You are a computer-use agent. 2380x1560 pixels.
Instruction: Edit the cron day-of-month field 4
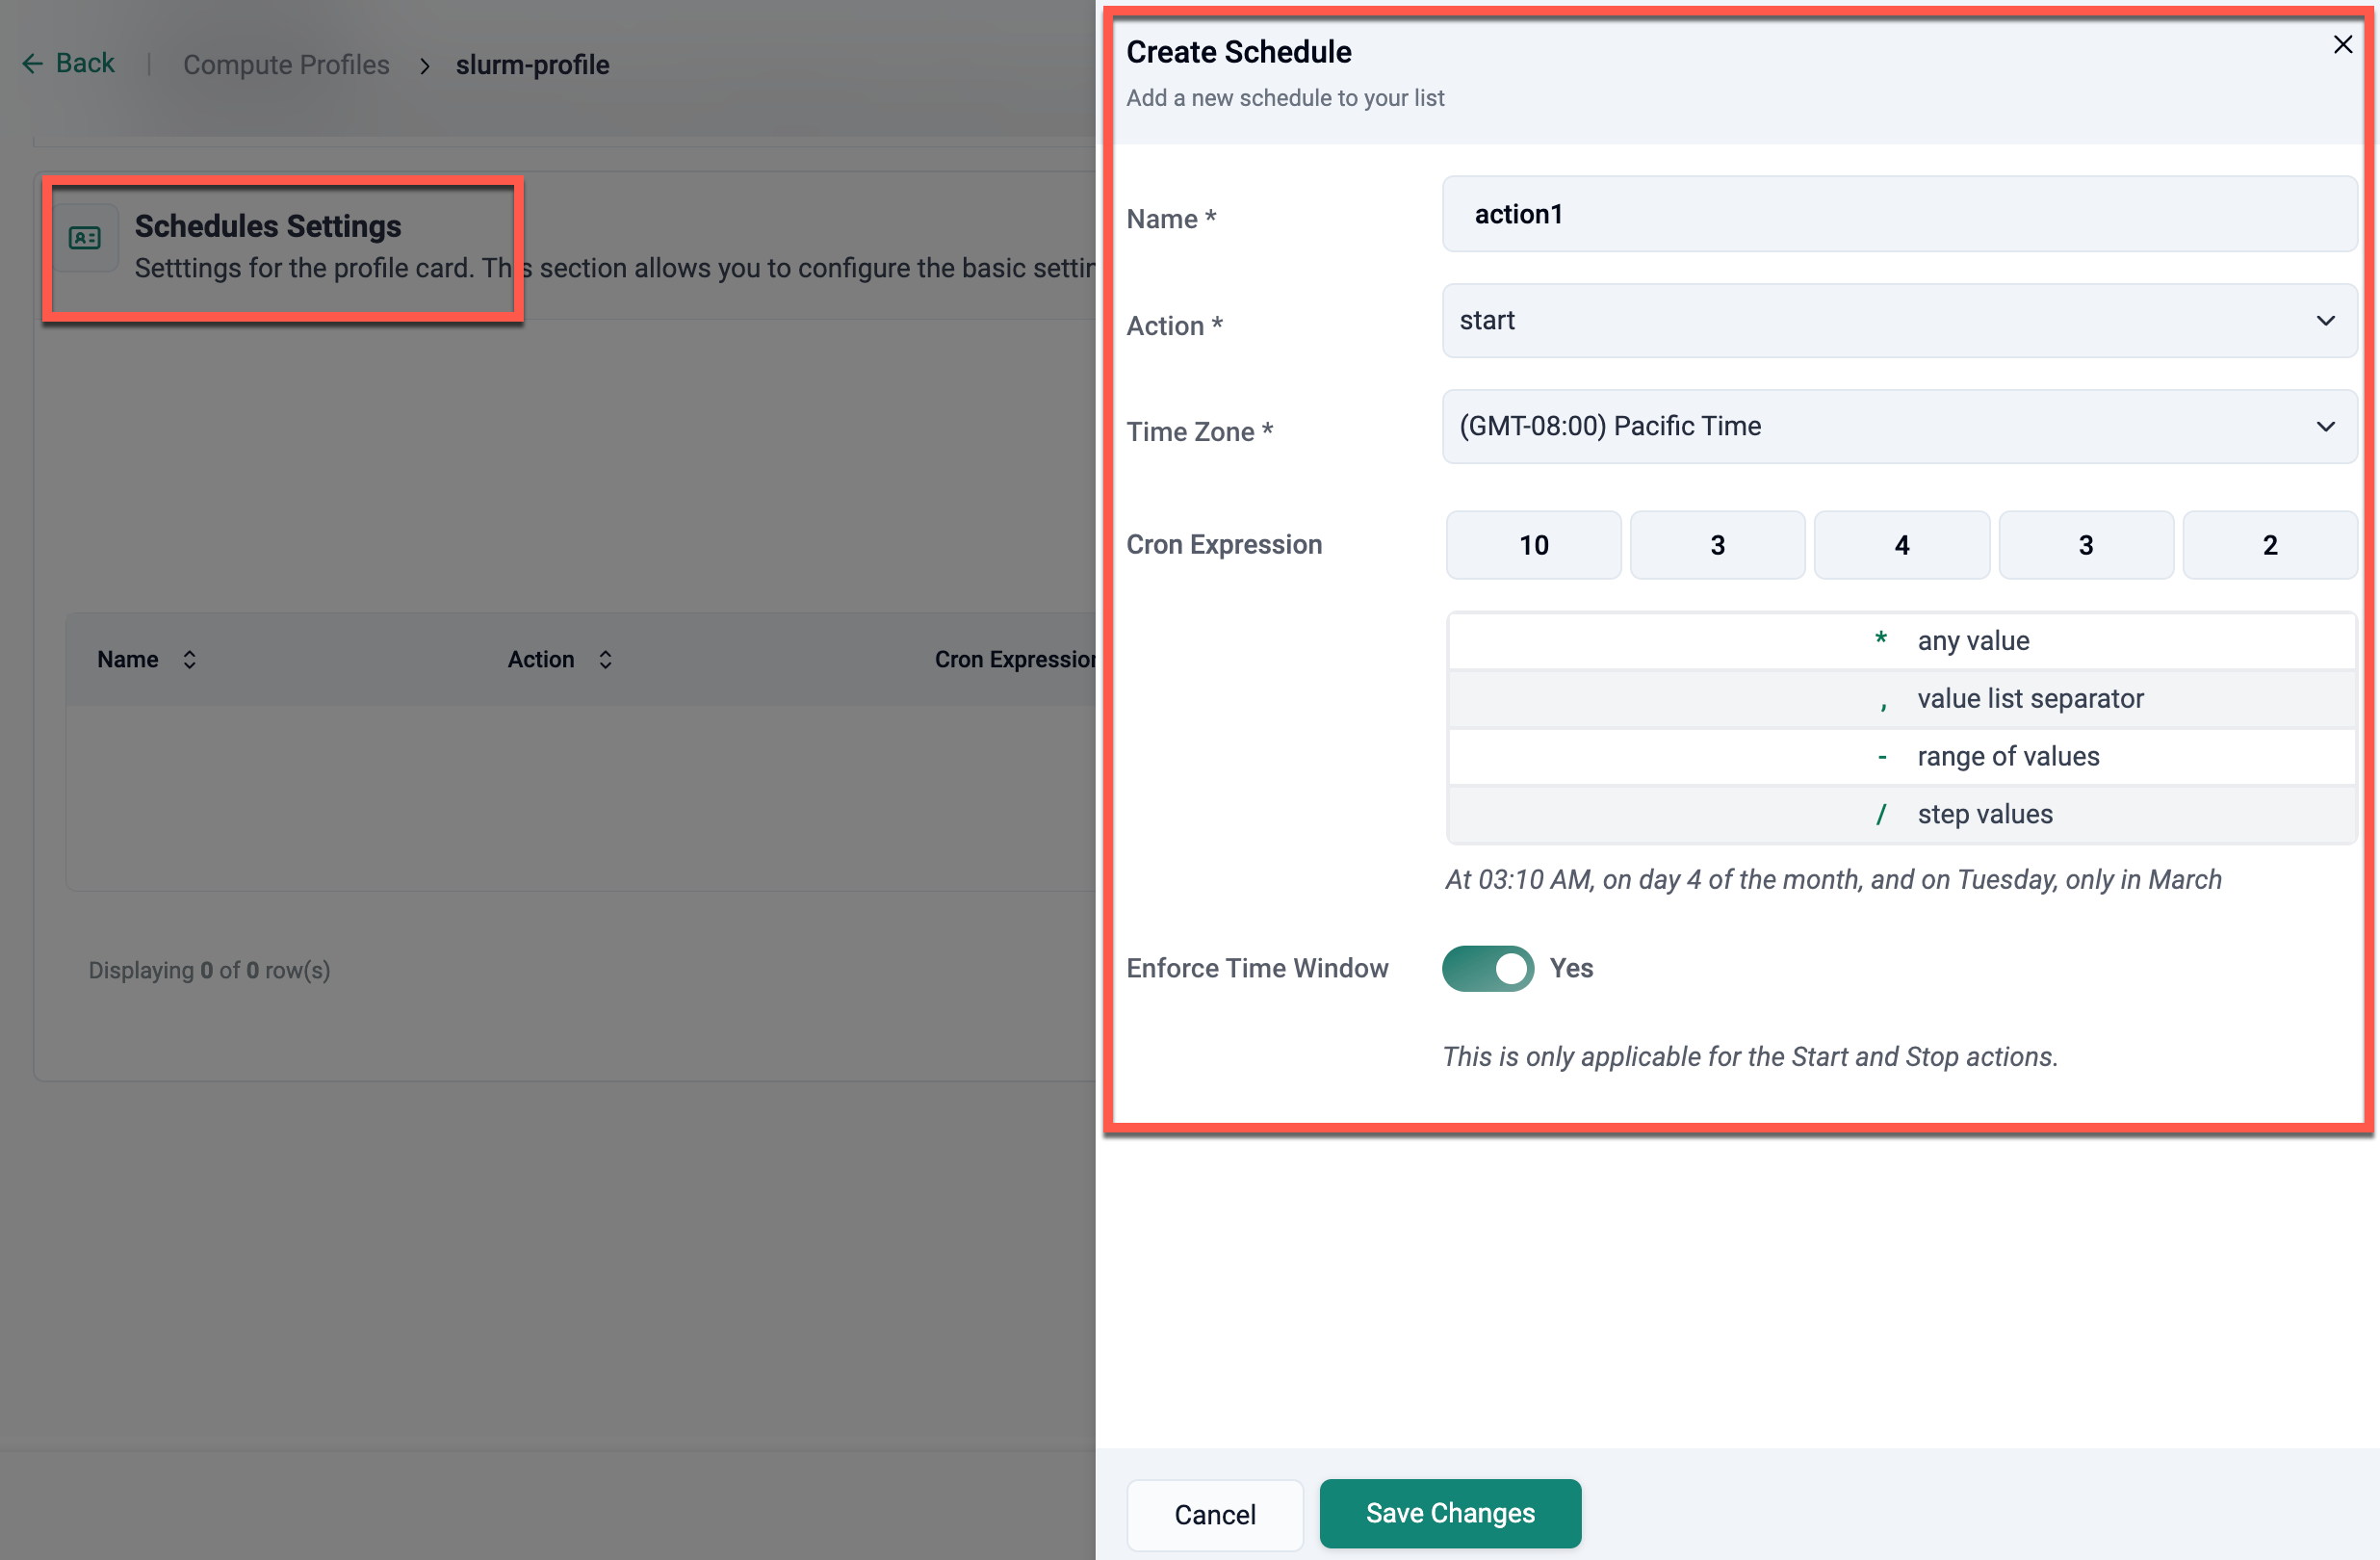[x=1901, y=545]
